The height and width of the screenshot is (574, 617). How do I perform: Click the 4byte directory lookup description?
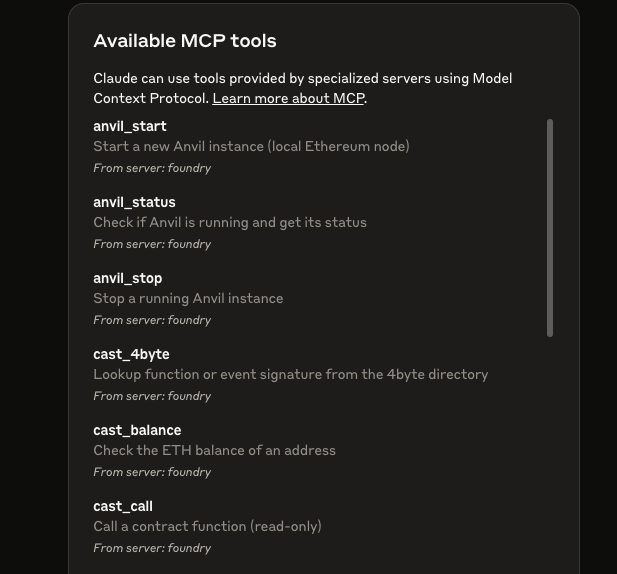(290, 374)
